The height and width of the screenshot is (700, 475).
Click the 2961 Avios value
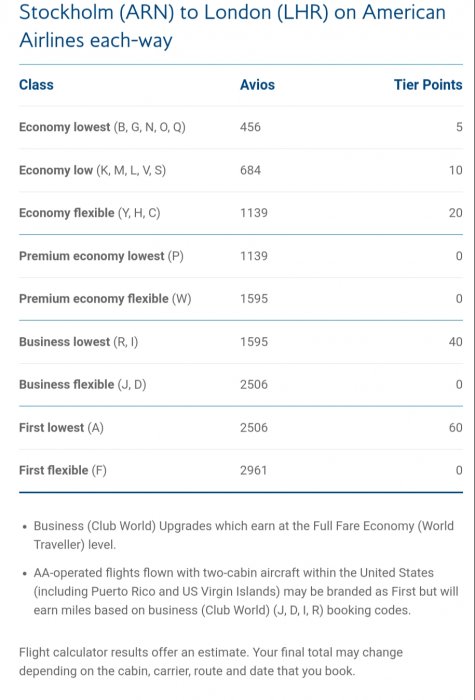click(254, 471)
